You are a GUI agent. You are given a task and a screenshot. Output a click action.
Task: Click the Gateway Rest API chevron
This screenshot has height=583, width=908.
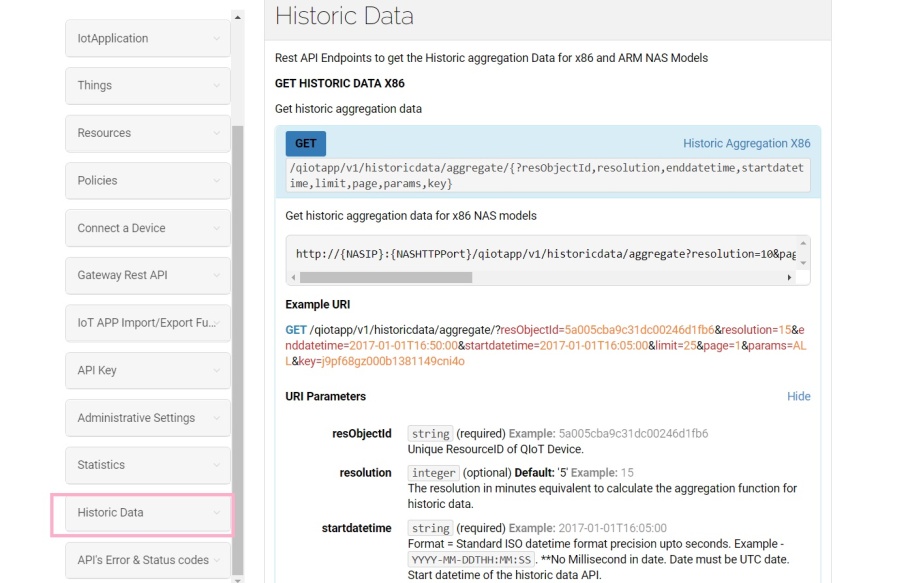click(216, 276)
